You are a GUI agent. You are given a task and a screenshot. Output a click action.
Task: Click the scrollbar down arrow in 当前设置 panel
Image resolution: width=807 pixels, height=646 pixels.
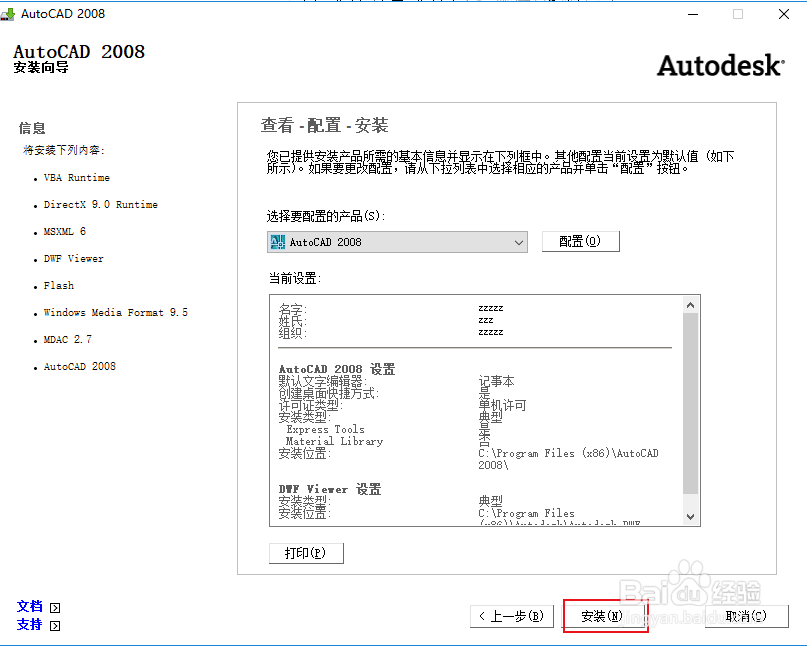click(x=690, y=518)
